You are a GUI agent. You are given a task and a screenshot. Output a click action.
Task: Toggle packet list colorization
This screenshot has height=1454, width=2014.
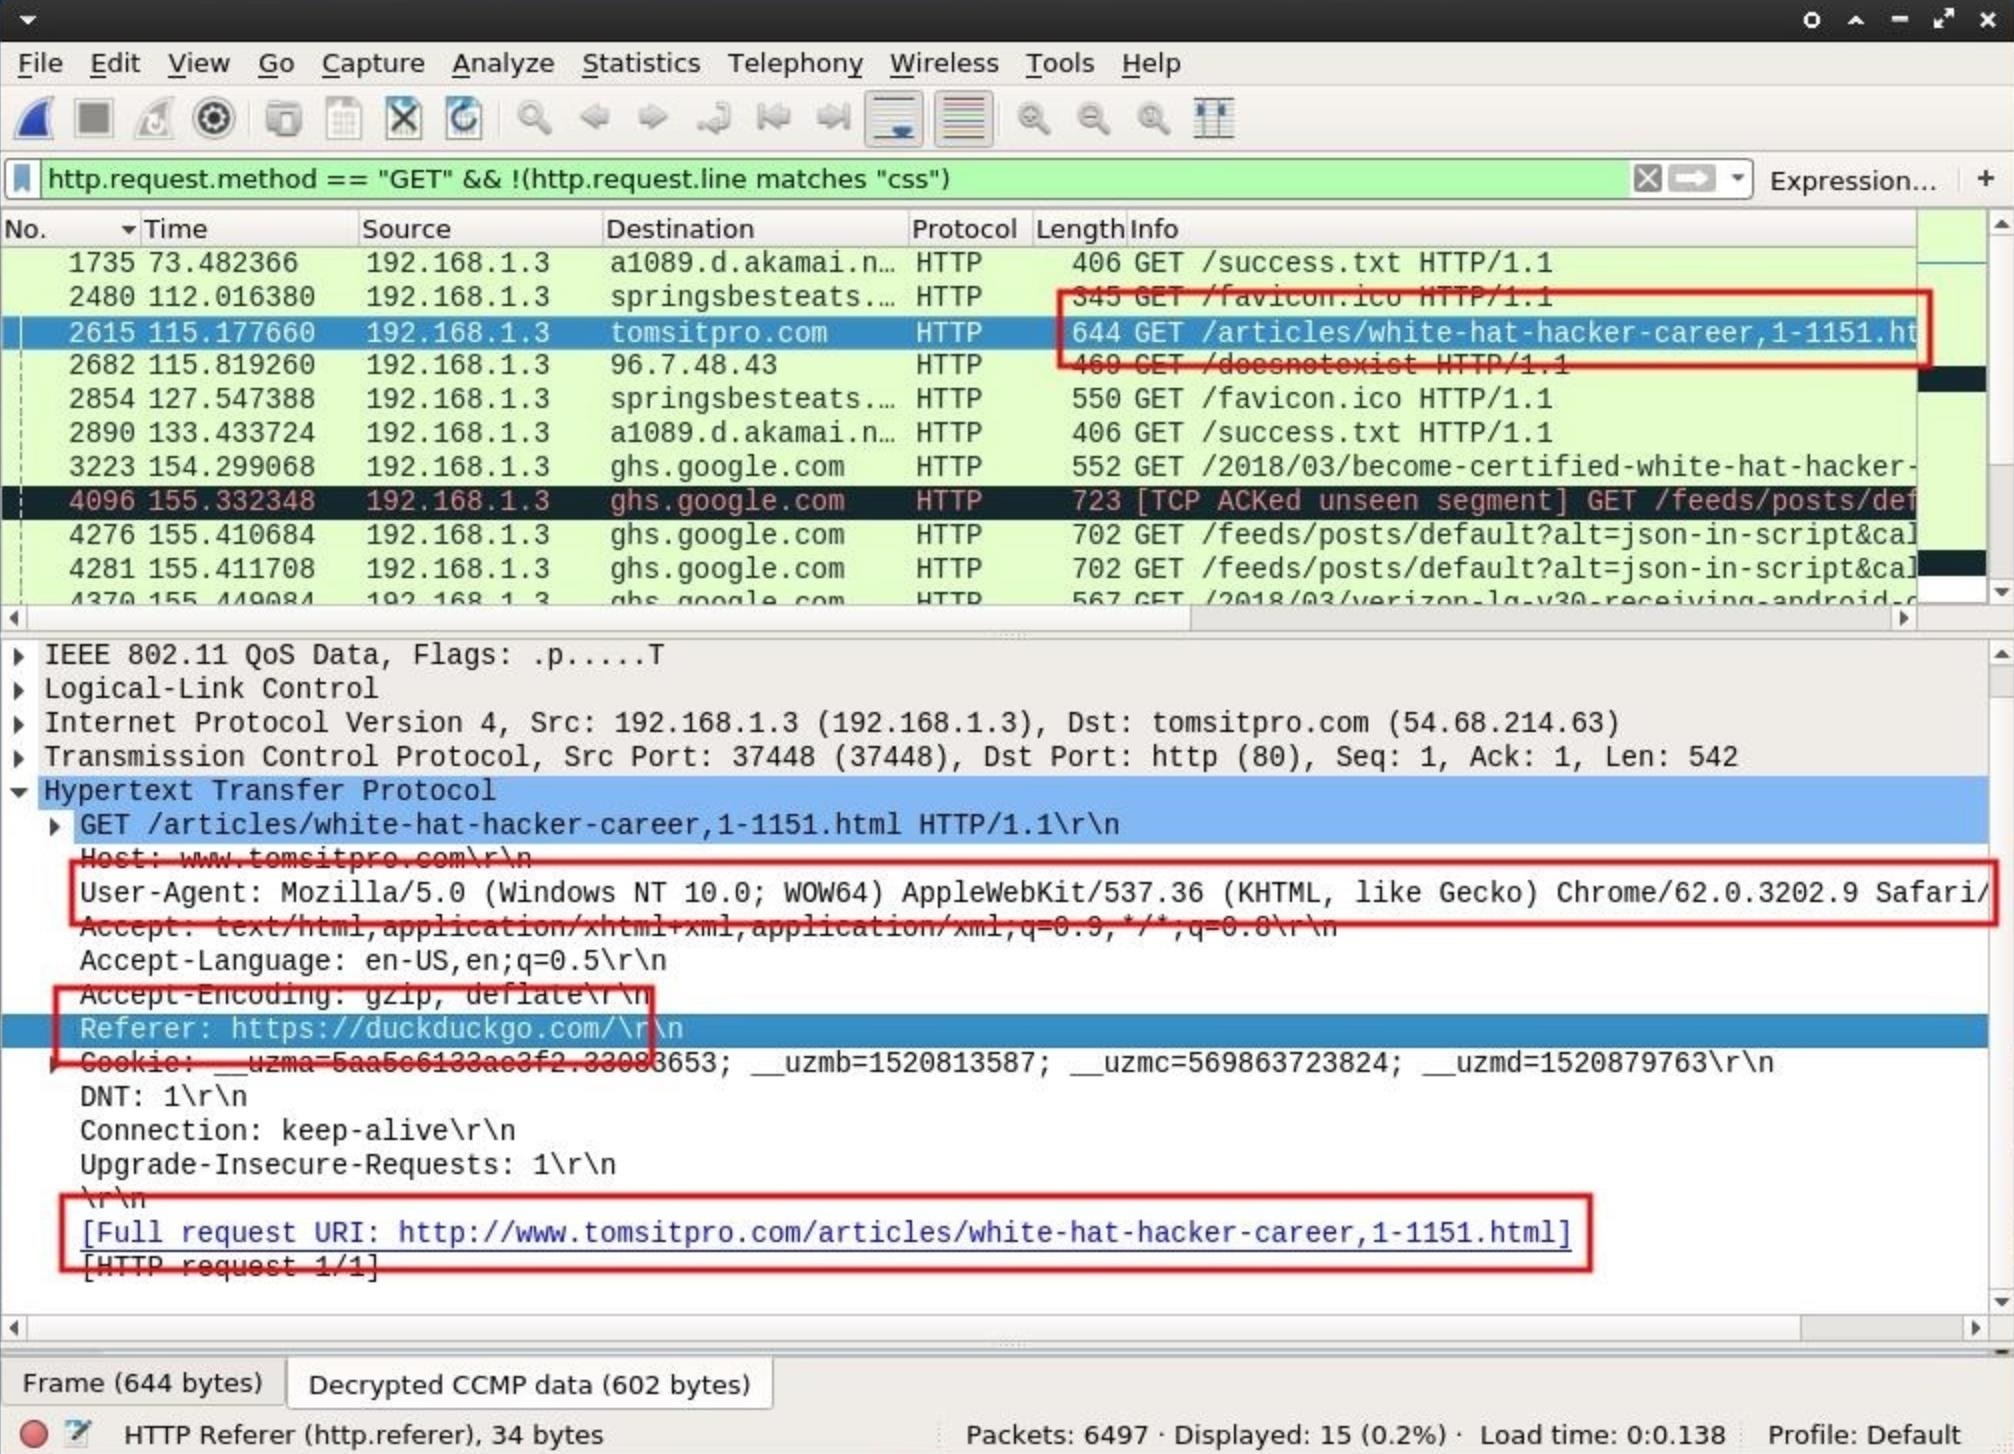point(962,119)
